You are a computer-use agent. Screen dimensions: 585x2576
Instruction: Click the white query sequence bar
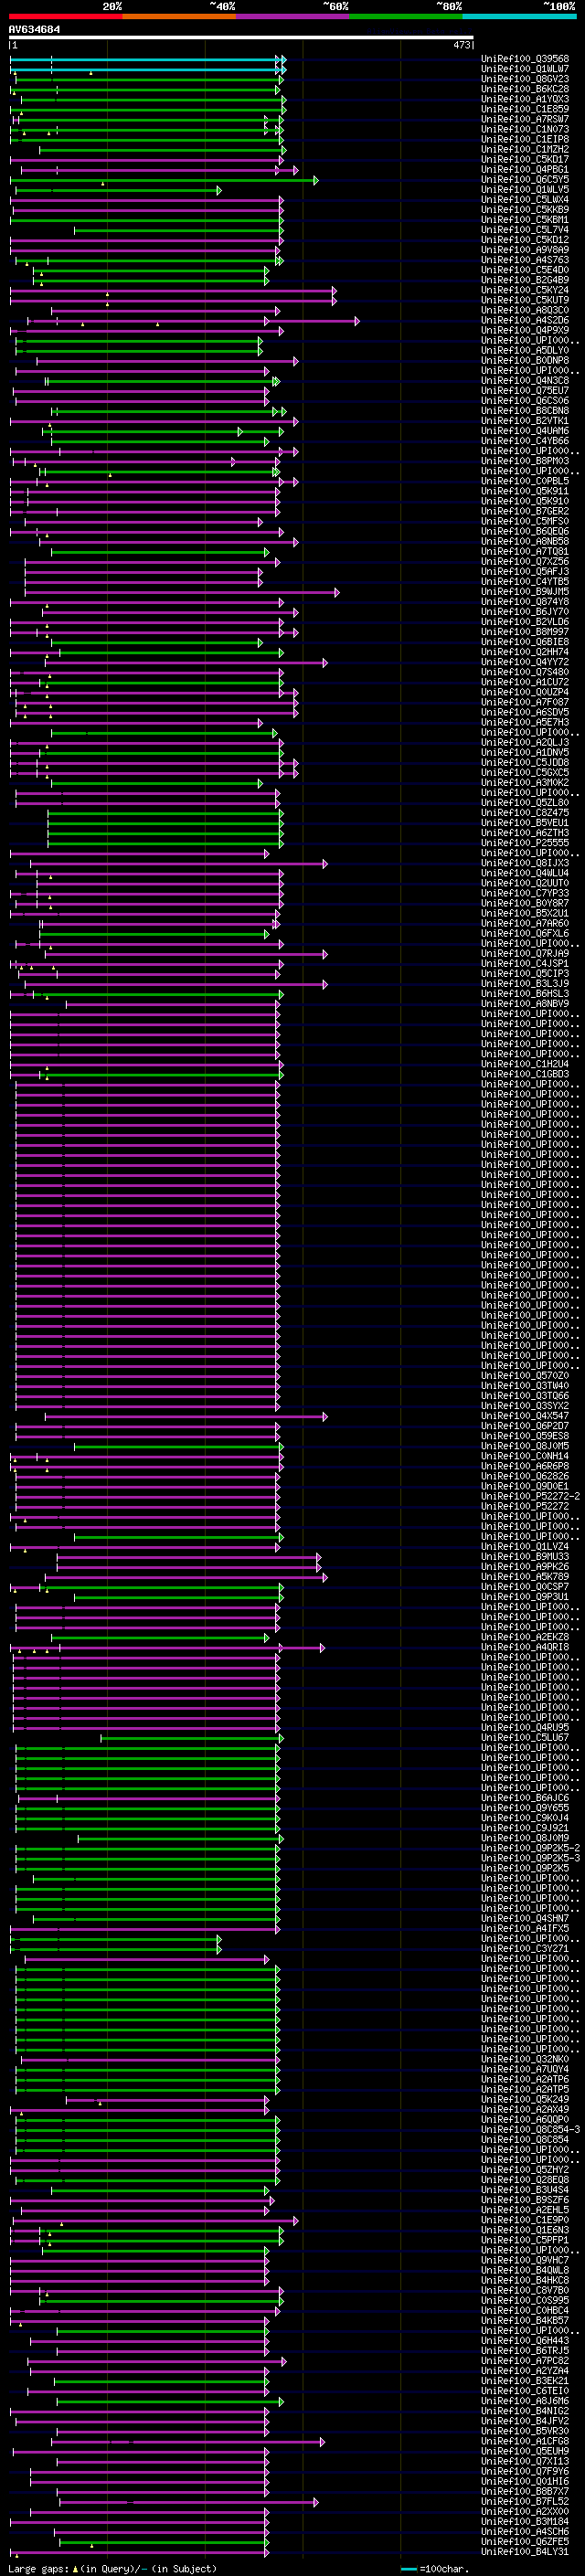[x=241, y=38]
